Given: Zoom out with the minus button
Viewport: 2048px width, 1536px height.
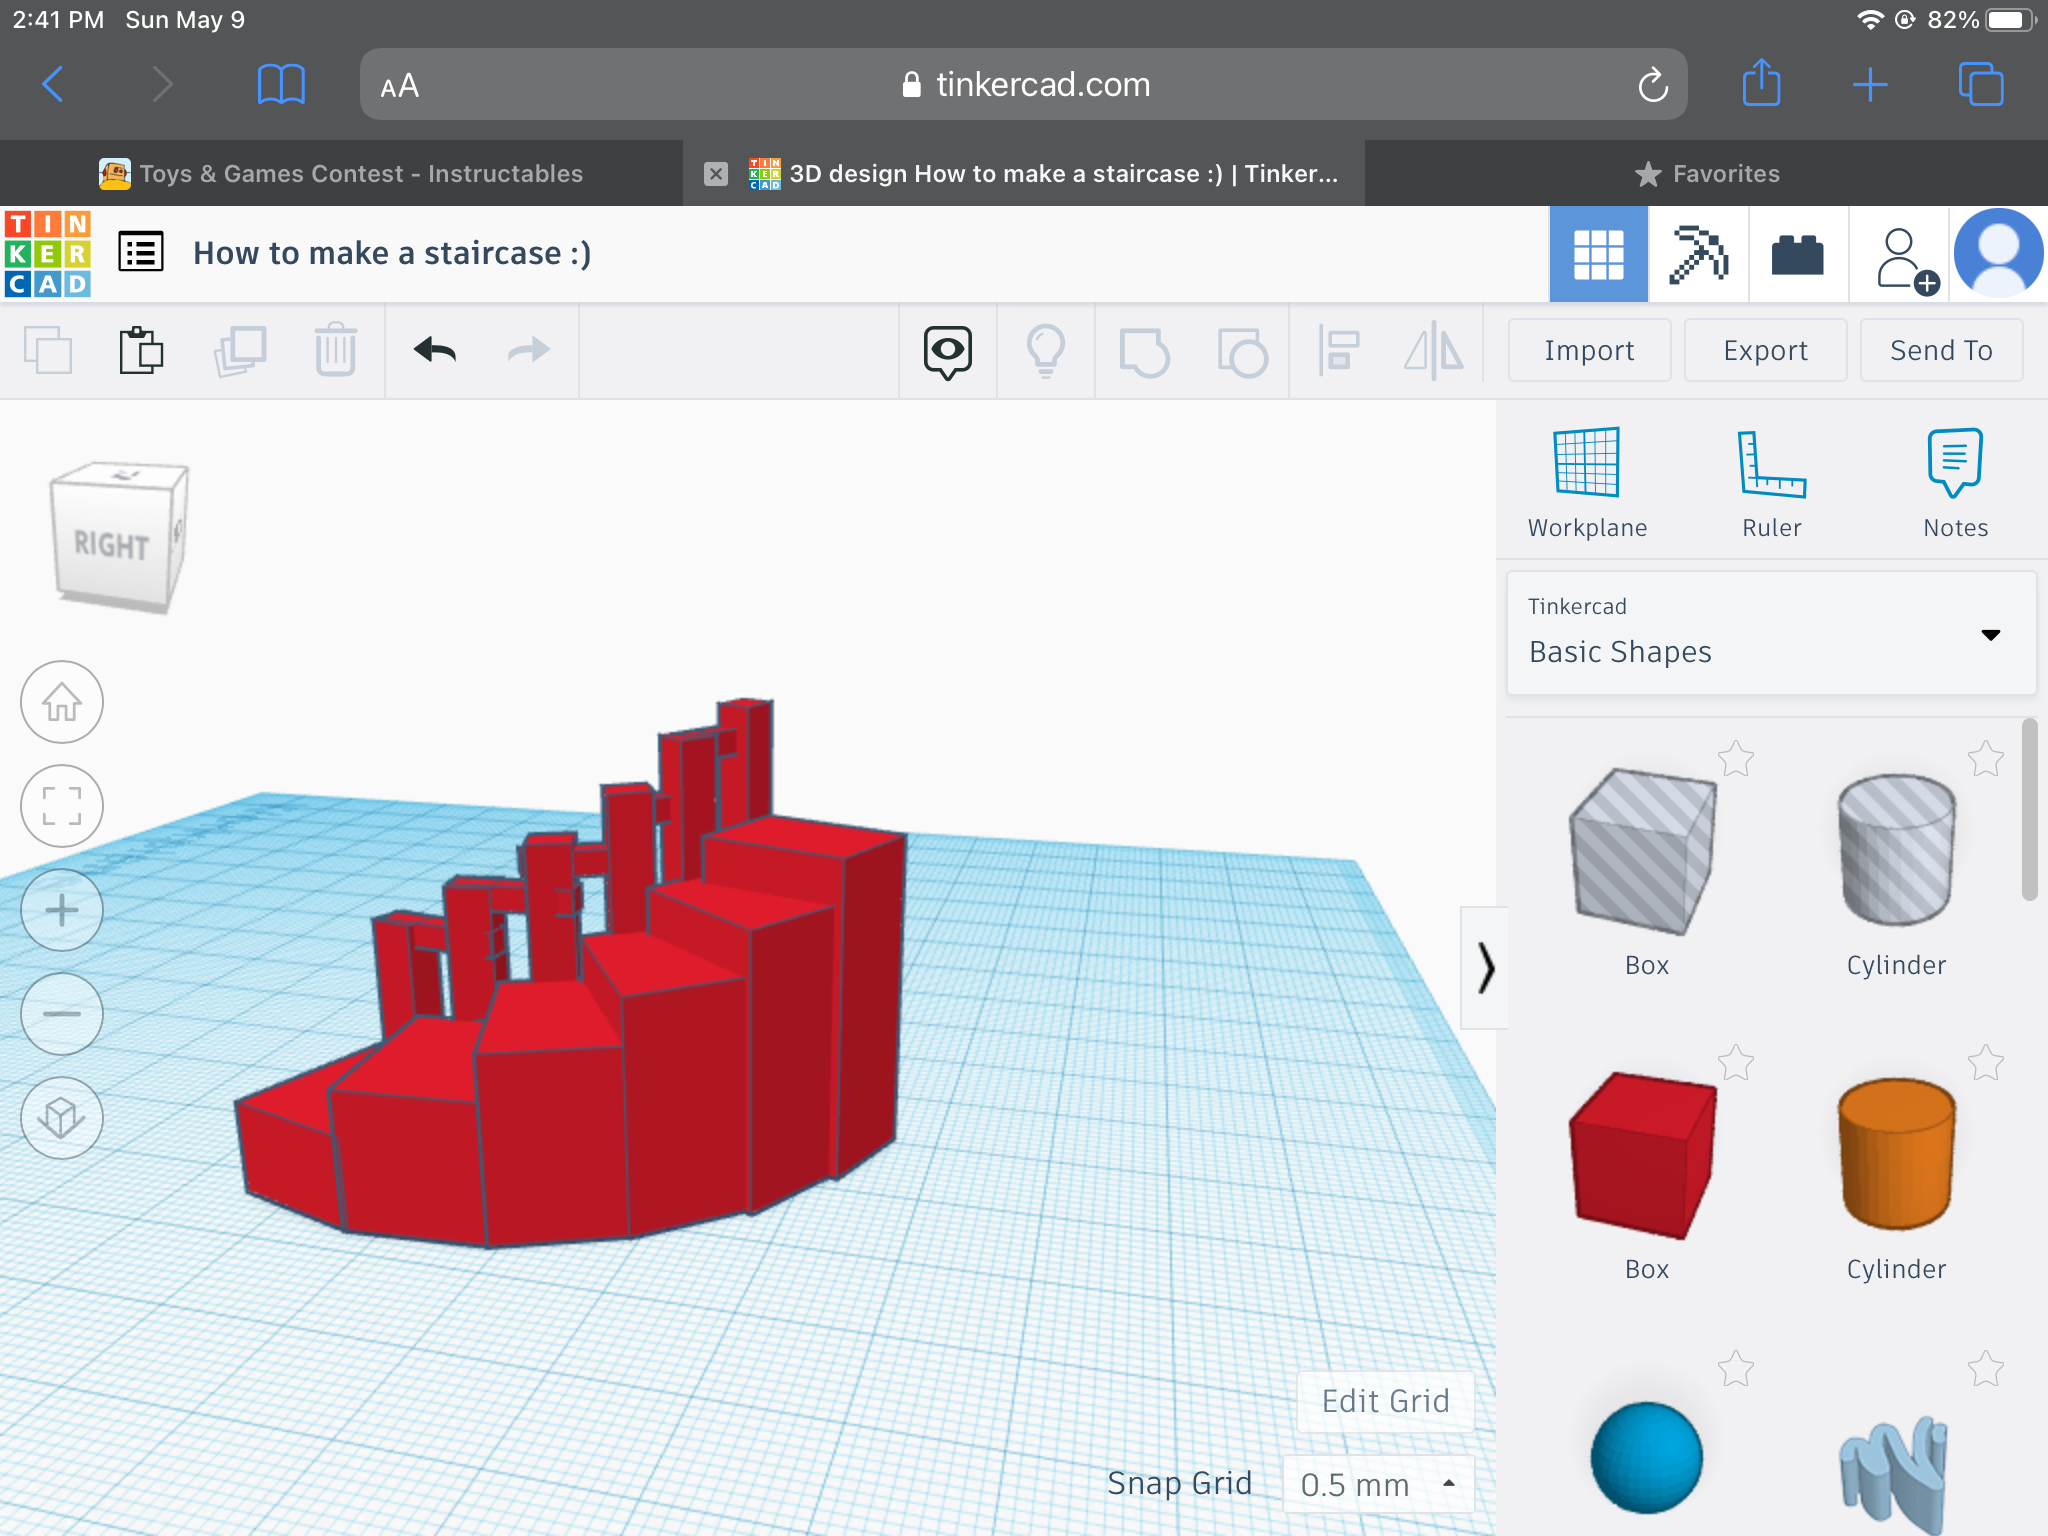Looking at the screenshot, I should coord(62,1014).
